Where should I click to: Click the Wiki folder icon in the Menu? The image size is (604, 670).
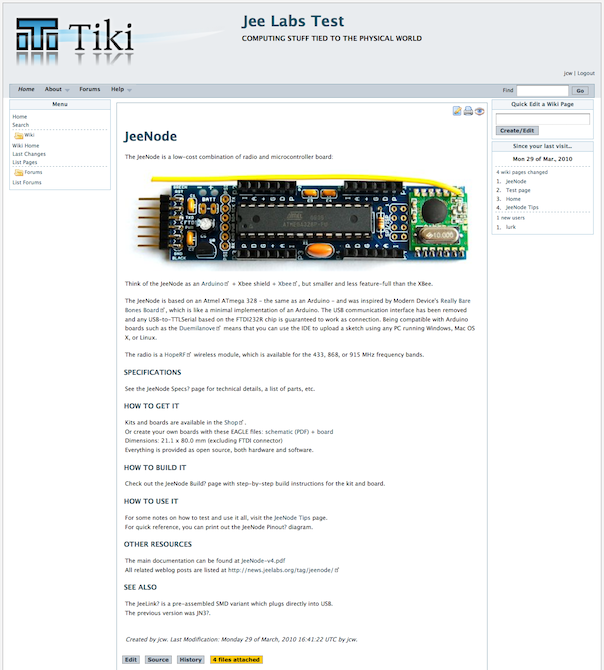coord(18,135)
